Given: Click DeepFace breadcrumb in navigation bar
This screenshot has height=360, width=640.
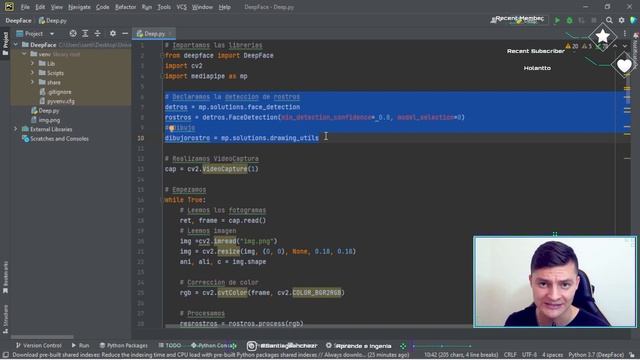Looking at the screenshot, I should [18, 20].
